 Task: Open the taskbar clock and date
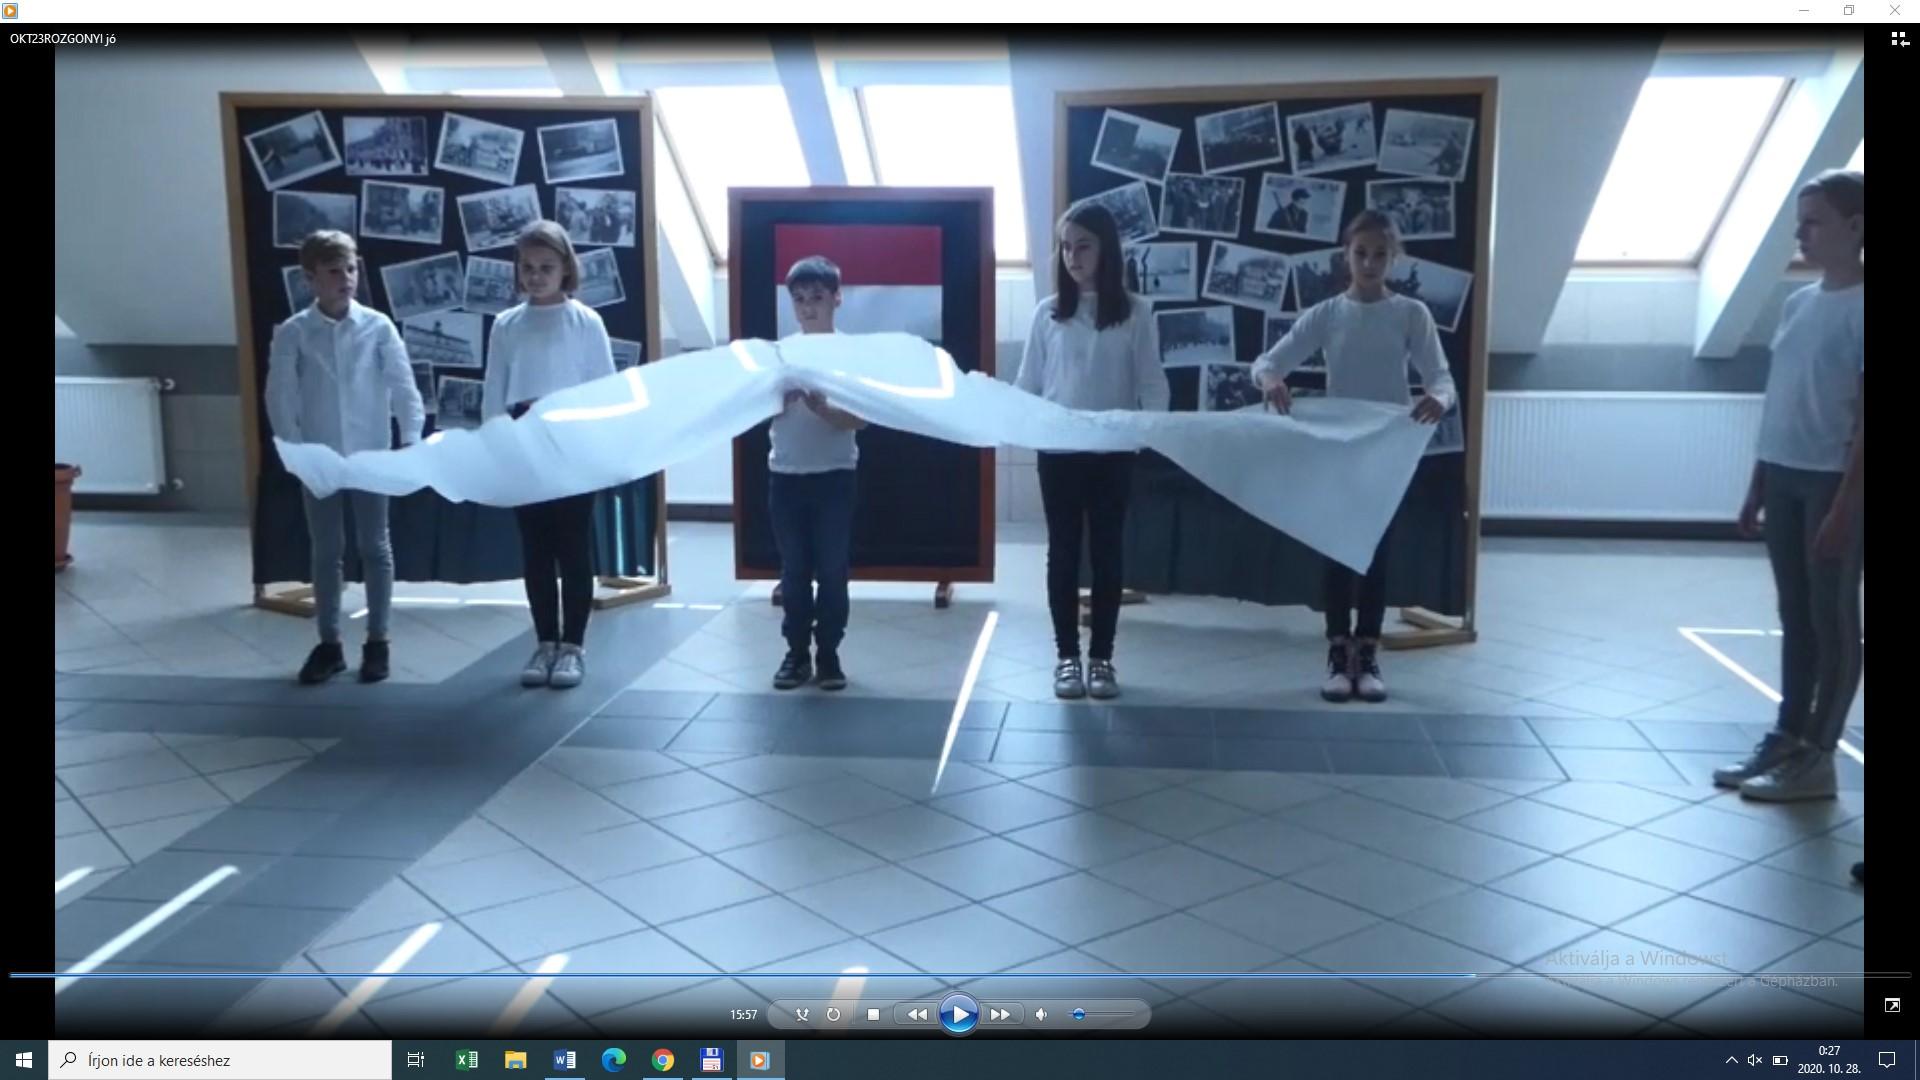pyautogui.click(x=1829, y=1060)
